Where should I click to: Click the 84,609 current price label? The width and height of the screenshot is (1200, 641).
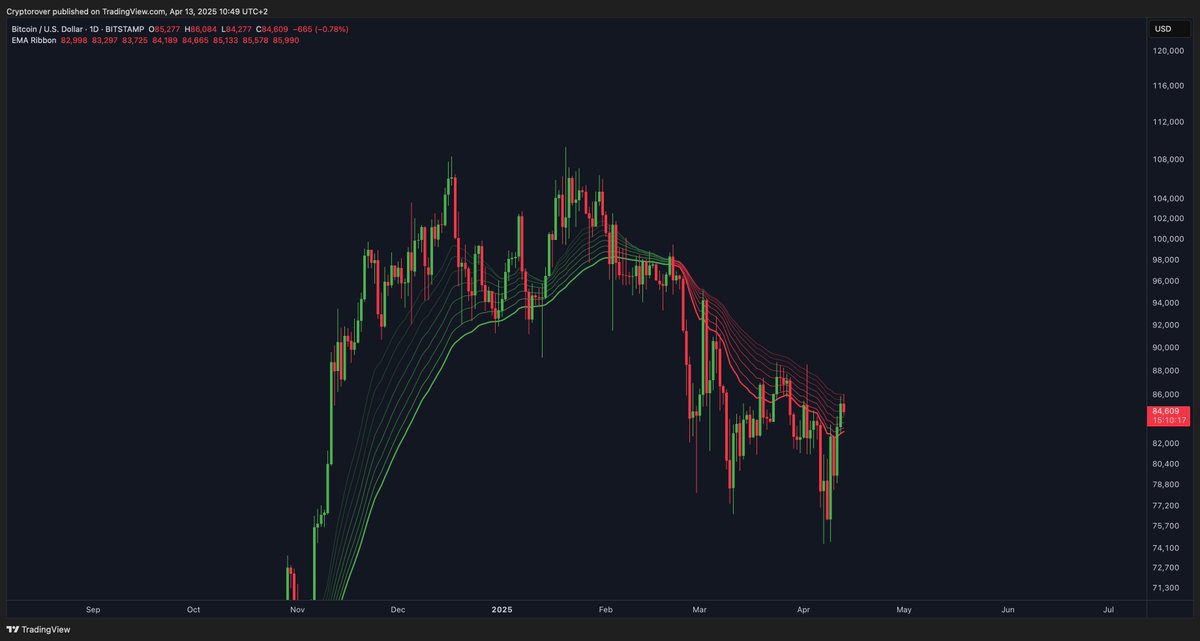pyautogui.click(x=1168, y=410)
